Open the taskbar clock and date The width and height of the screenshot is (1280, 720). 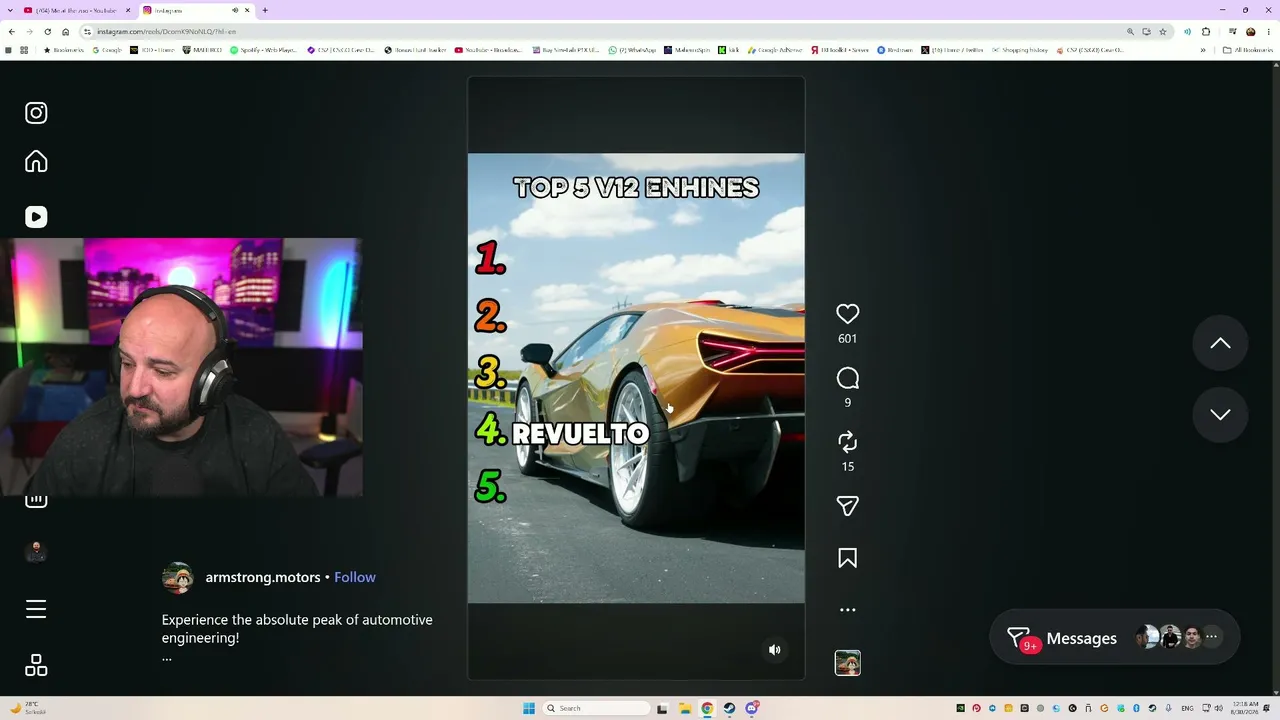click(1246, 709)
